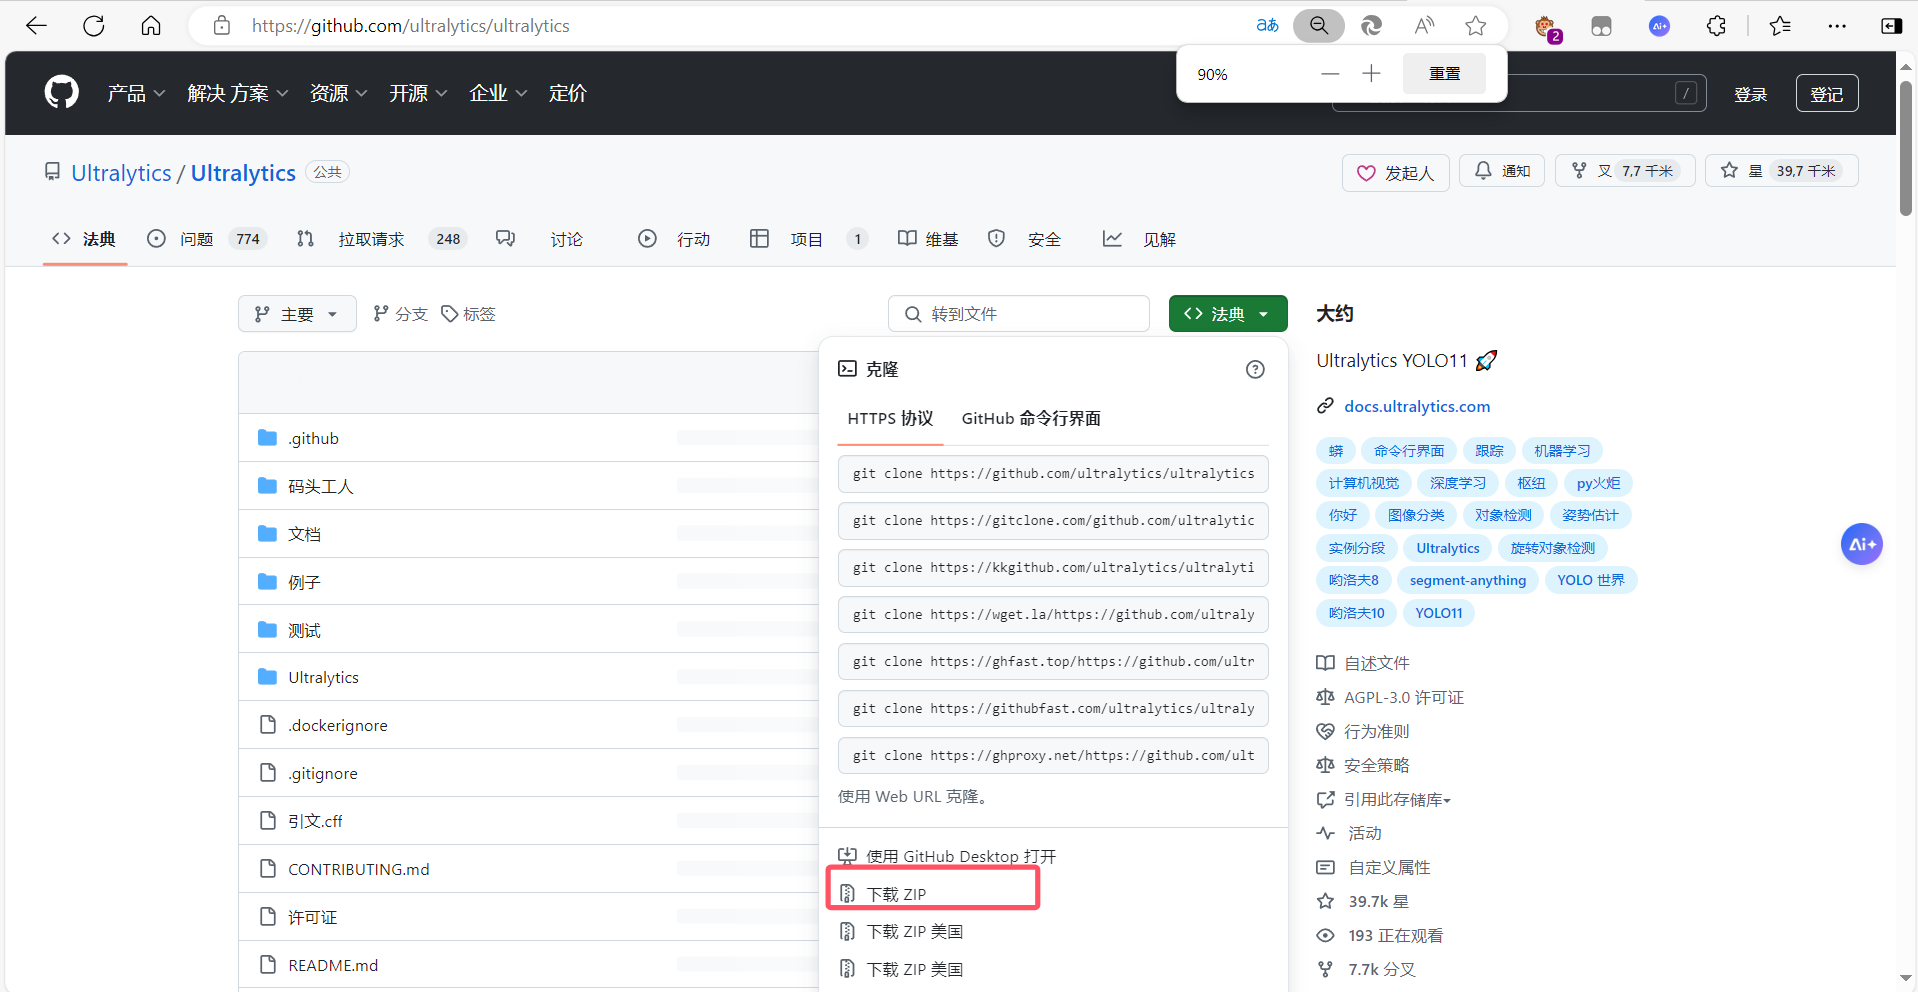Click the 登记 sign-up button
Image resolution: width=1918 pixels, height=992 pixels.
click(1827, 94)
